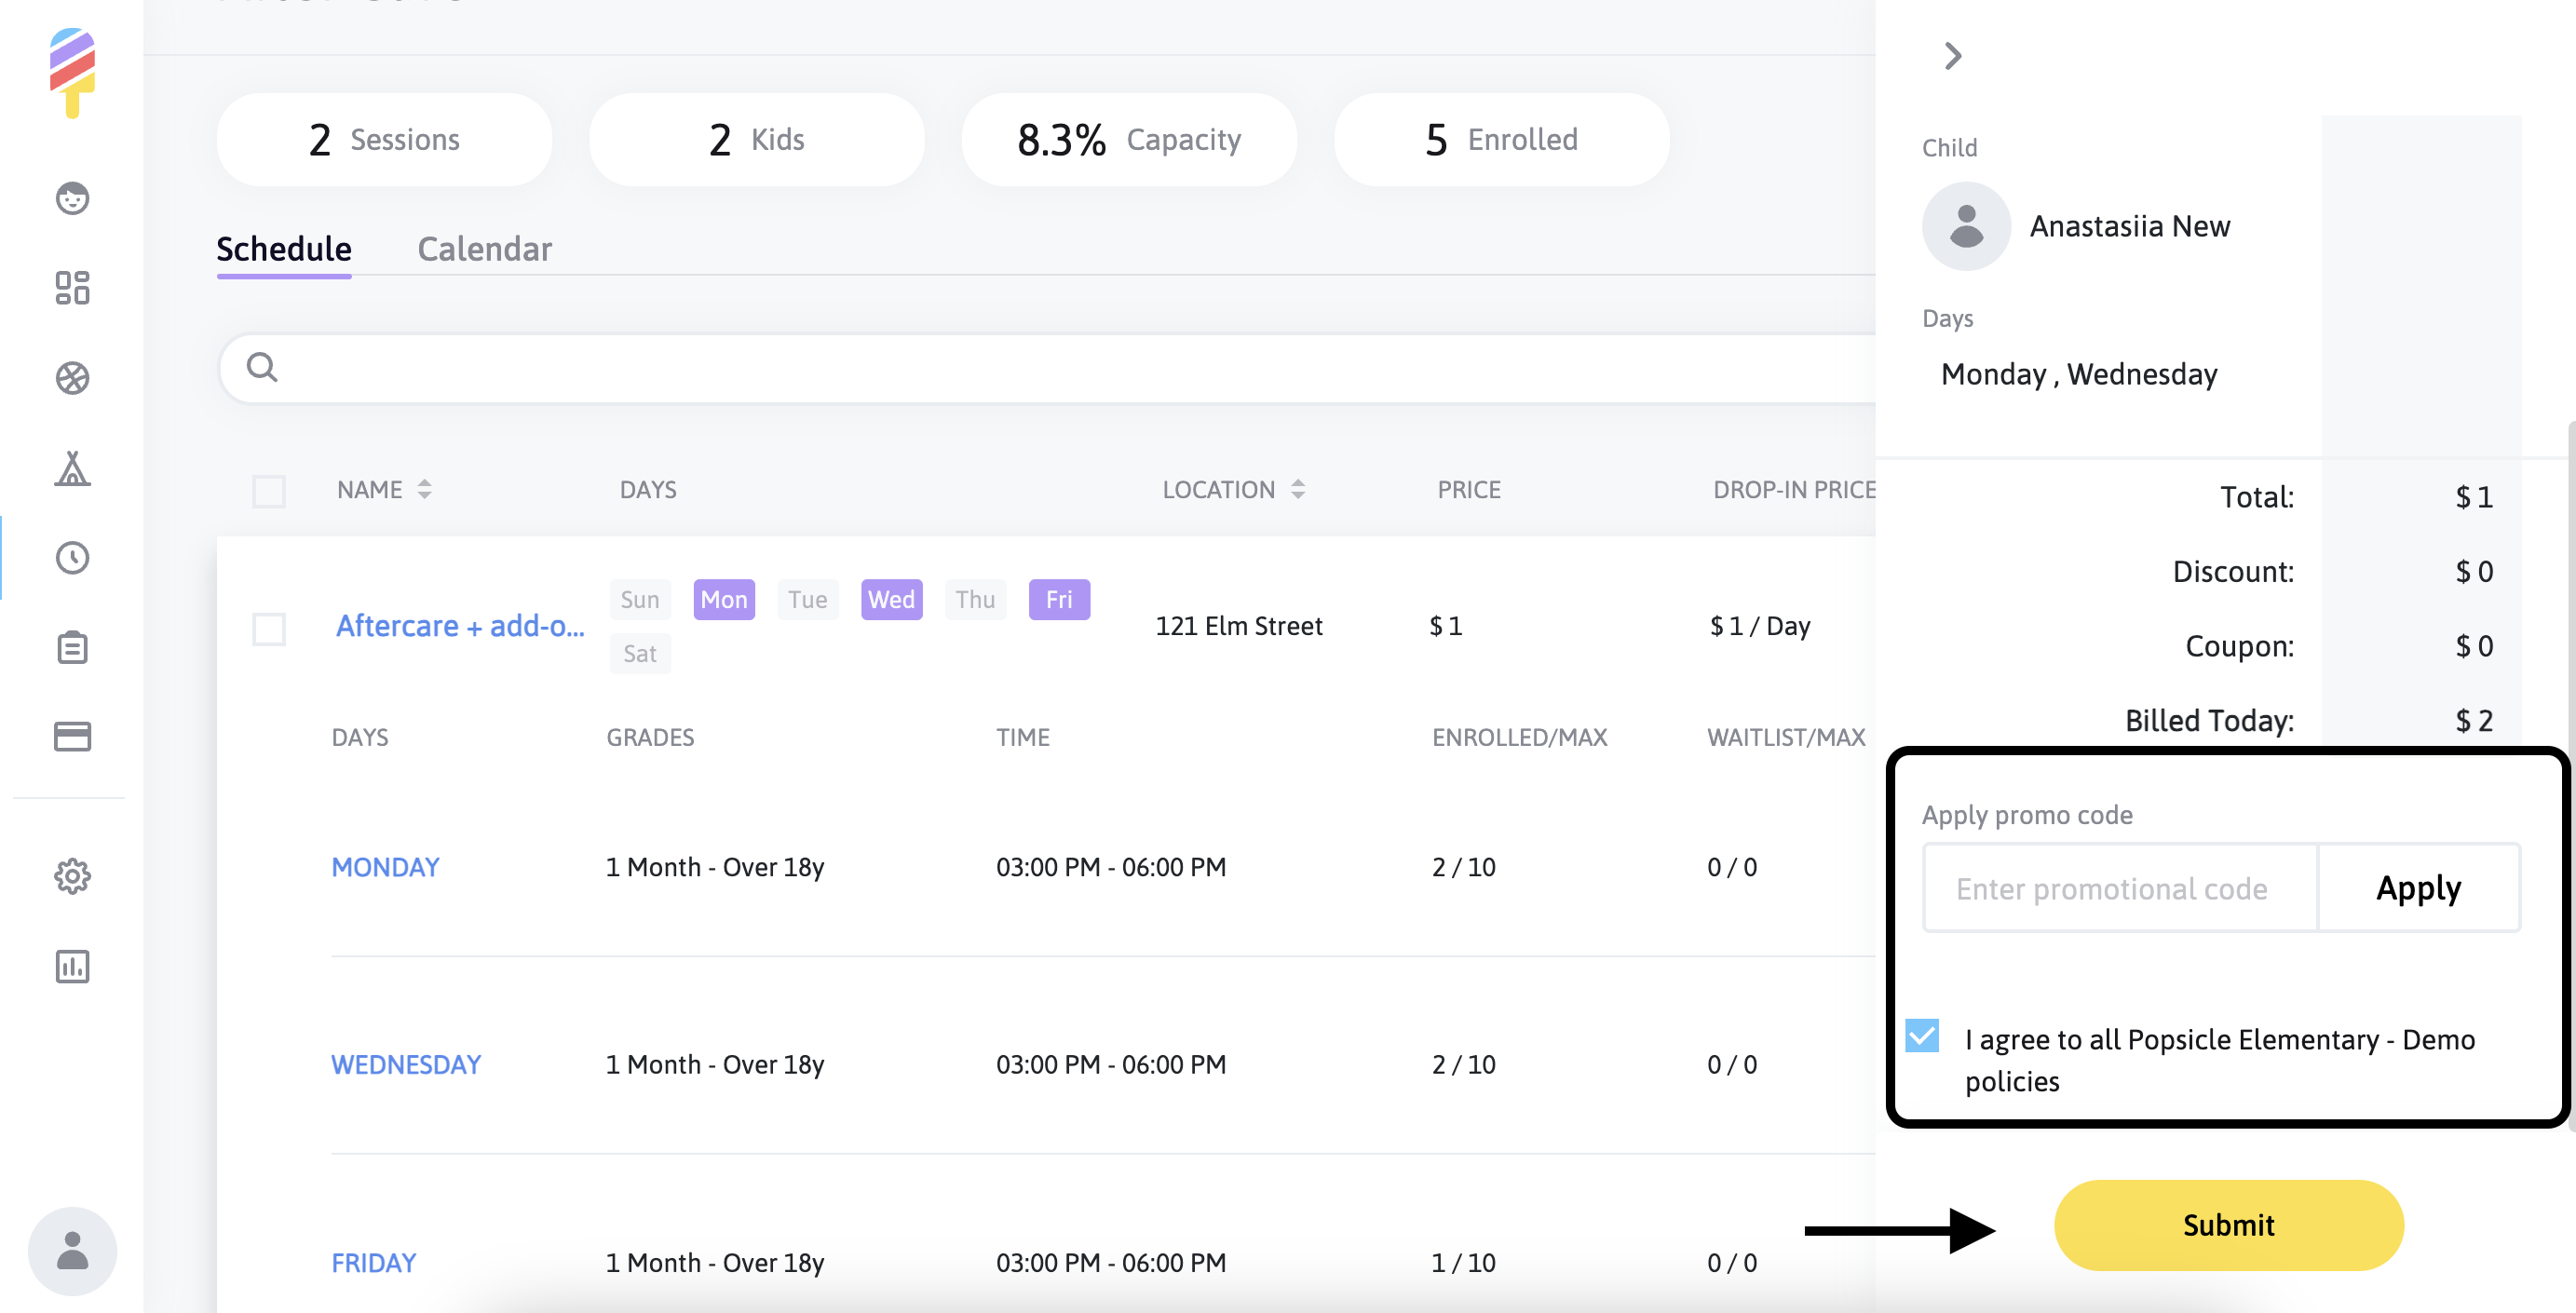The width and height of the screenshot is (2576, 1313).
Task: Check the Aftercare + add-on row checkbox
Action: pos(269,629)
